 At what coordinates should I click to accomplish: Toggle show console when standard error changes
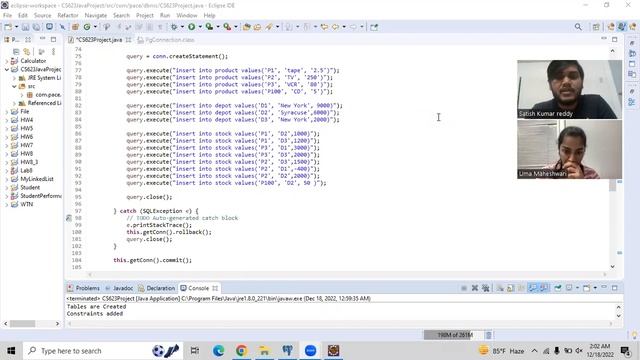coord(544,288)
